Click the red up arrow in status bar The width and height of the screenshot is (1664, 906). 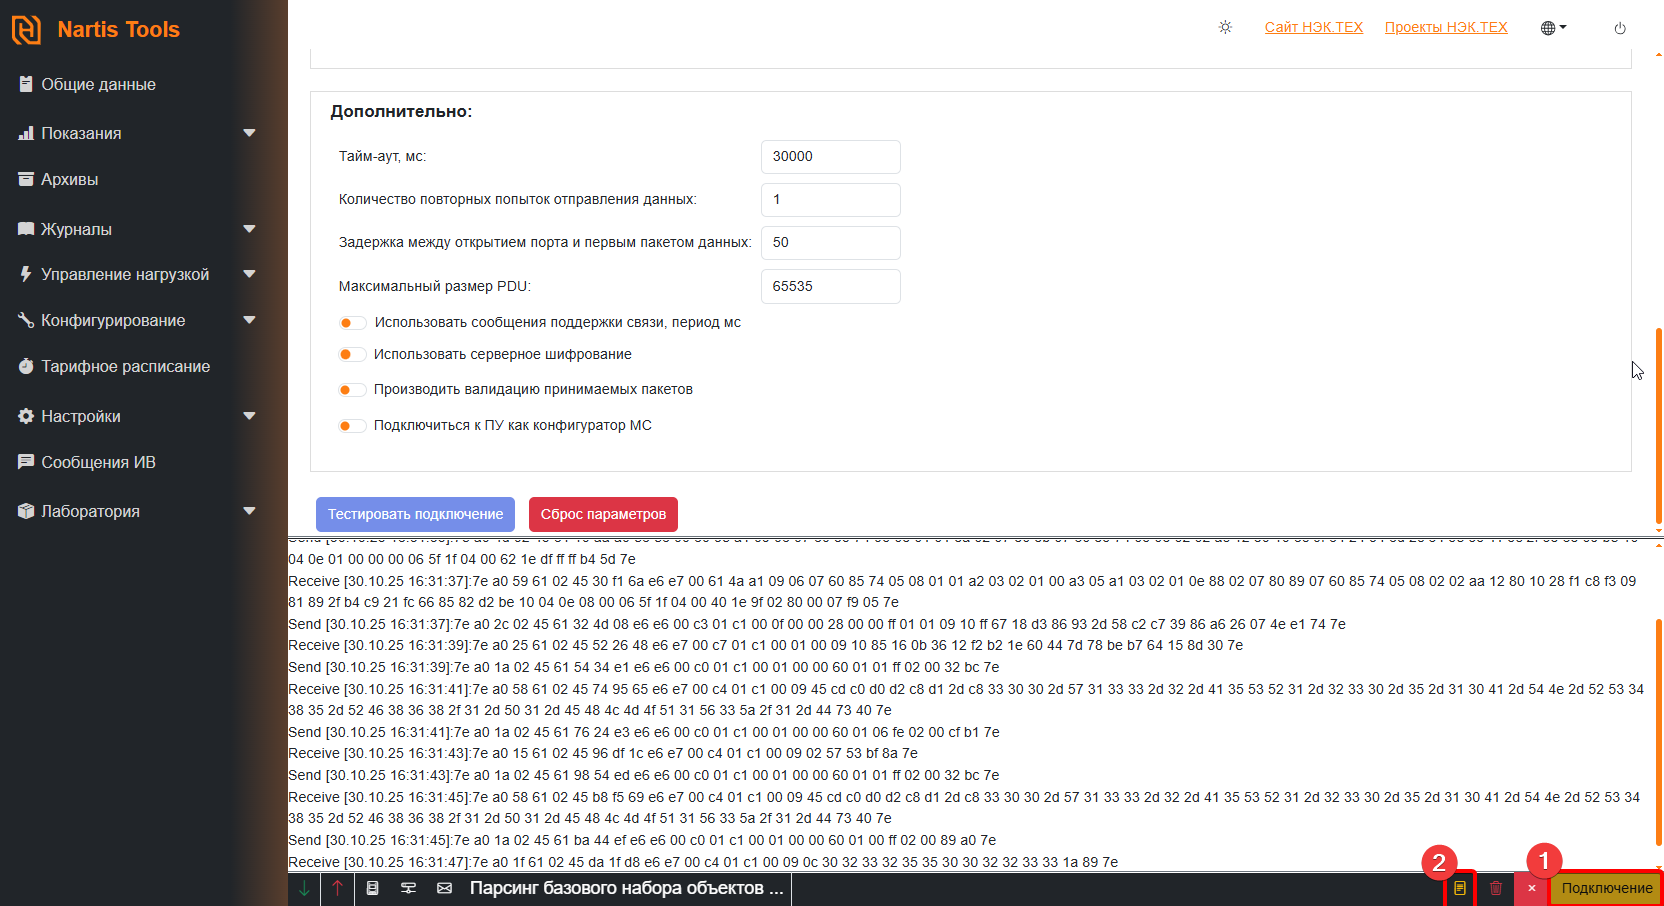coord(337,888)
